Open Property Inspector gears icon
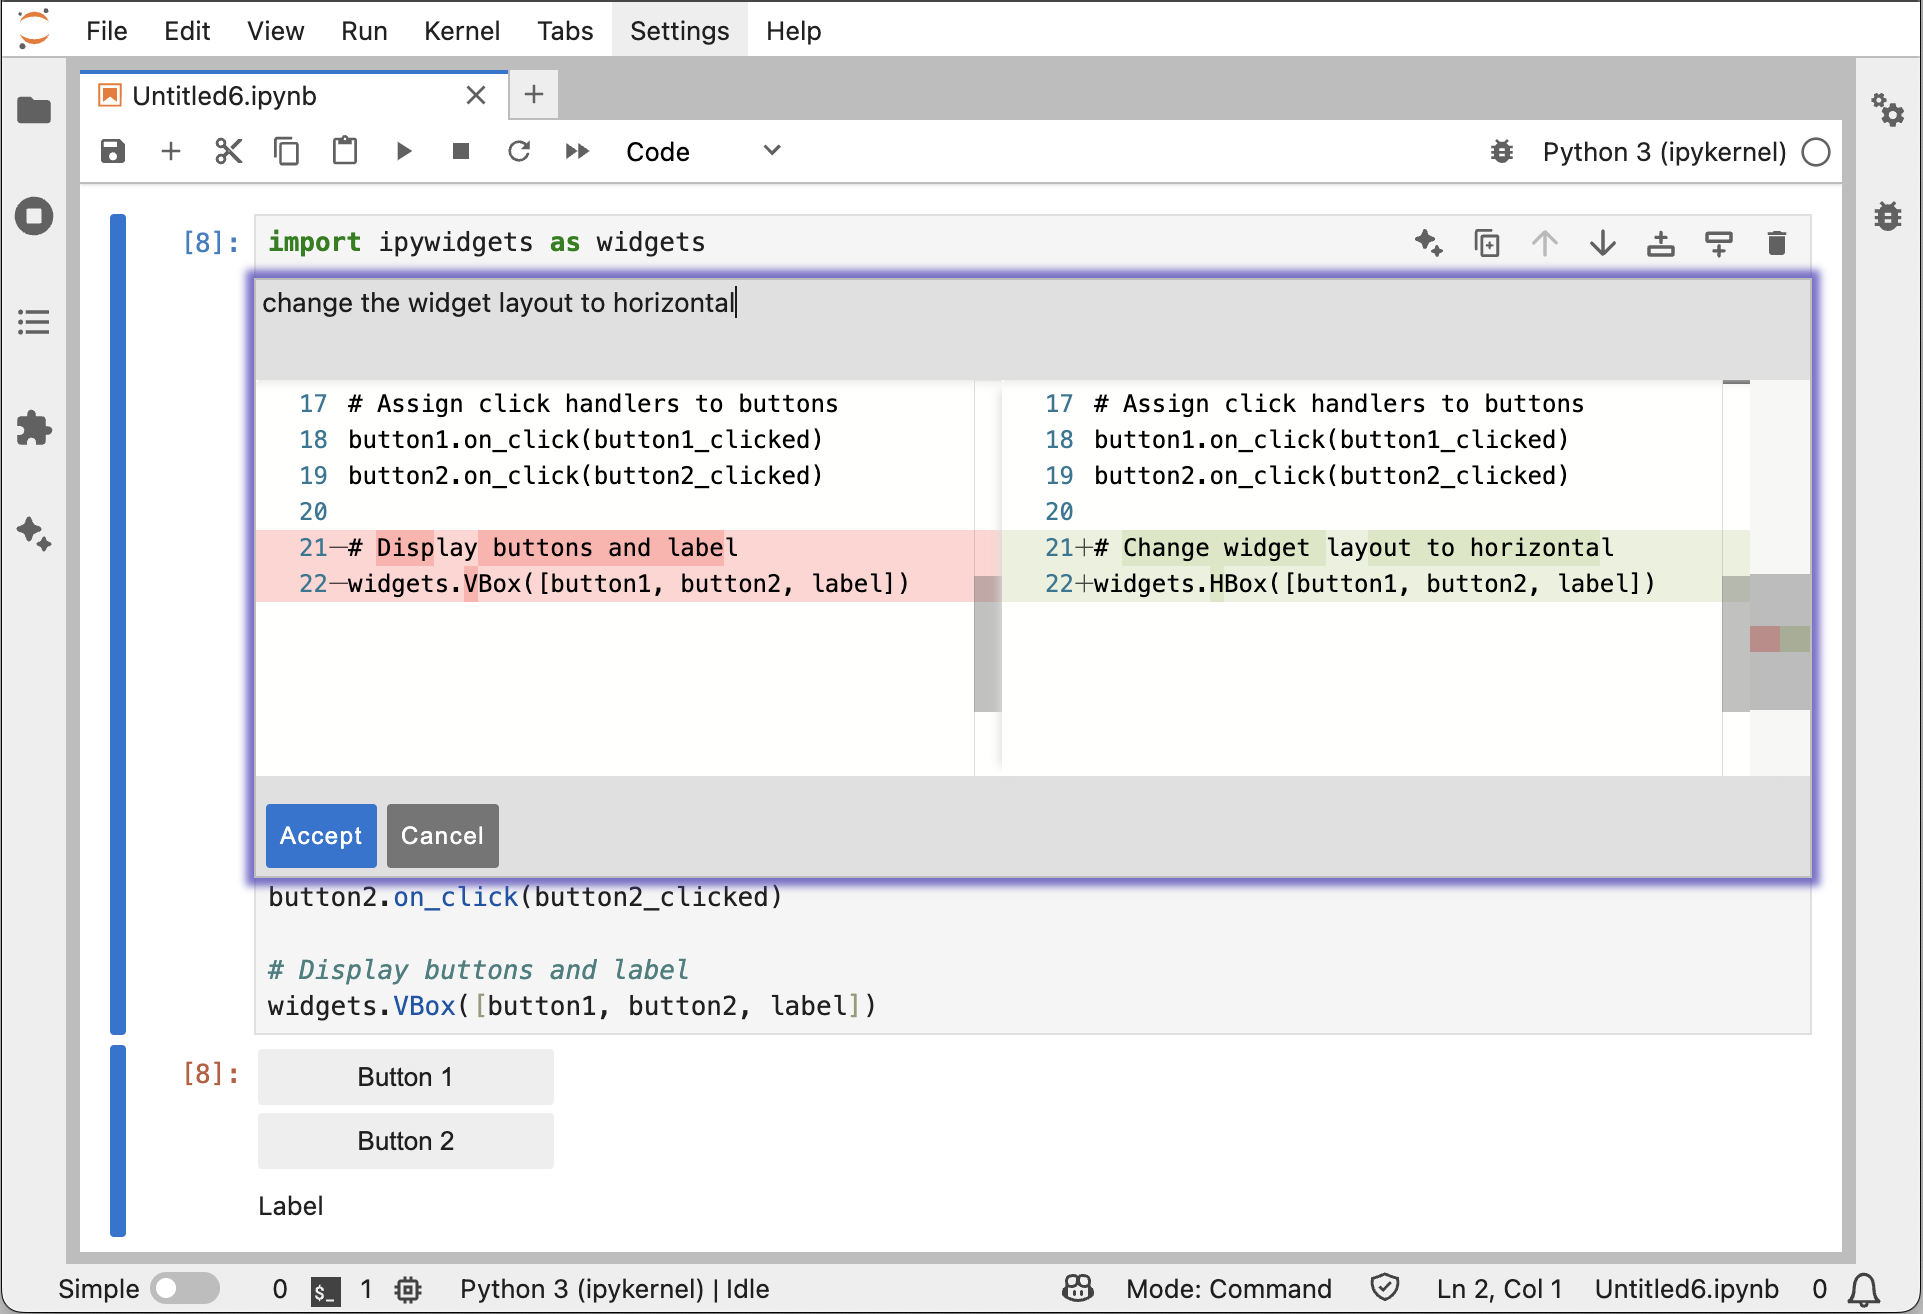 coord(1888,110)
